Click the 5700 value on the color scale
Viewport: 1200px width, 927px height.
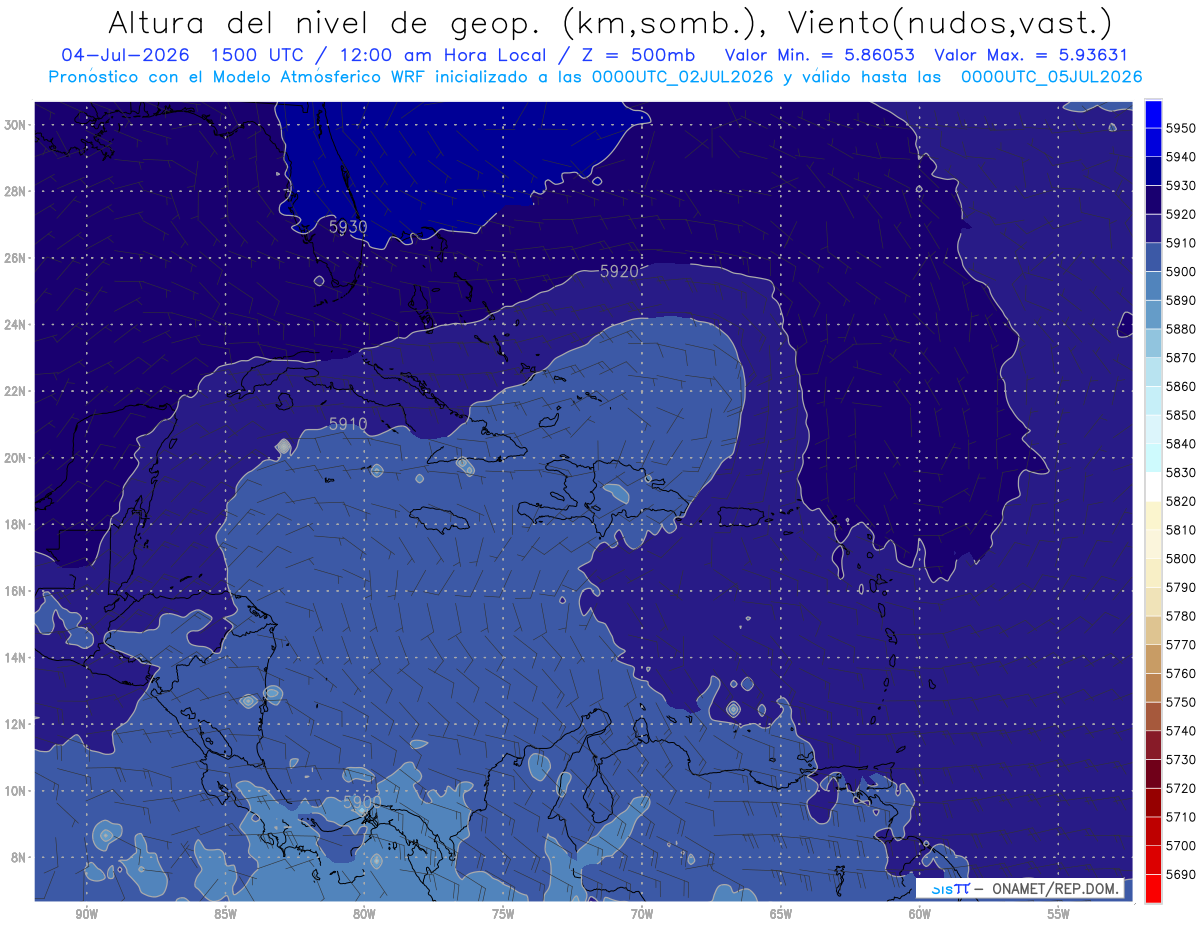(1181, 846)
